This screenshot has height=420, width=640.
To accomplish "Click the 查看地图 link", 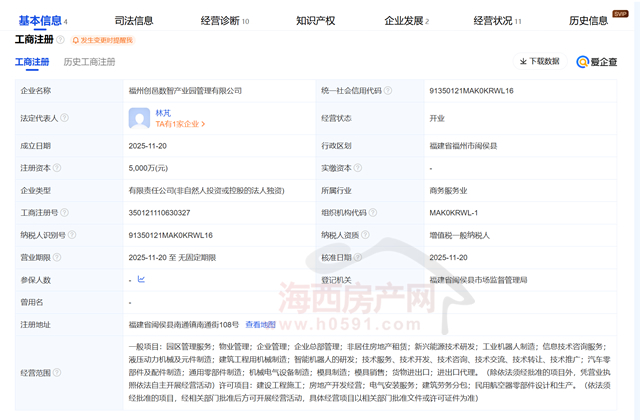I will [x=259, y=324].
